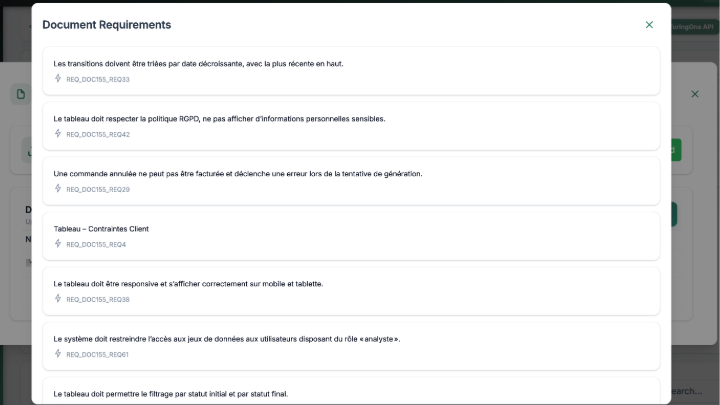
Task: Open the RGPD policy requirement text
Action: (219, 118)
